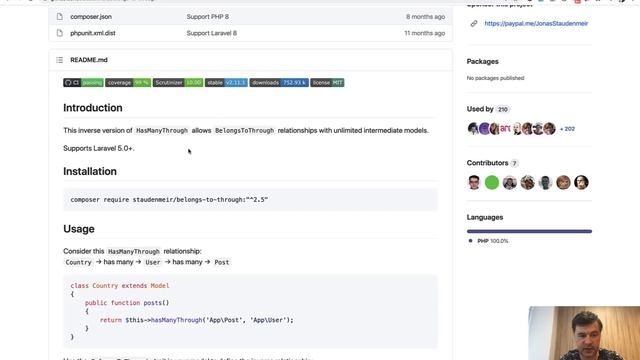
Task: Click the Installation heading
Action: pos(90,171)
